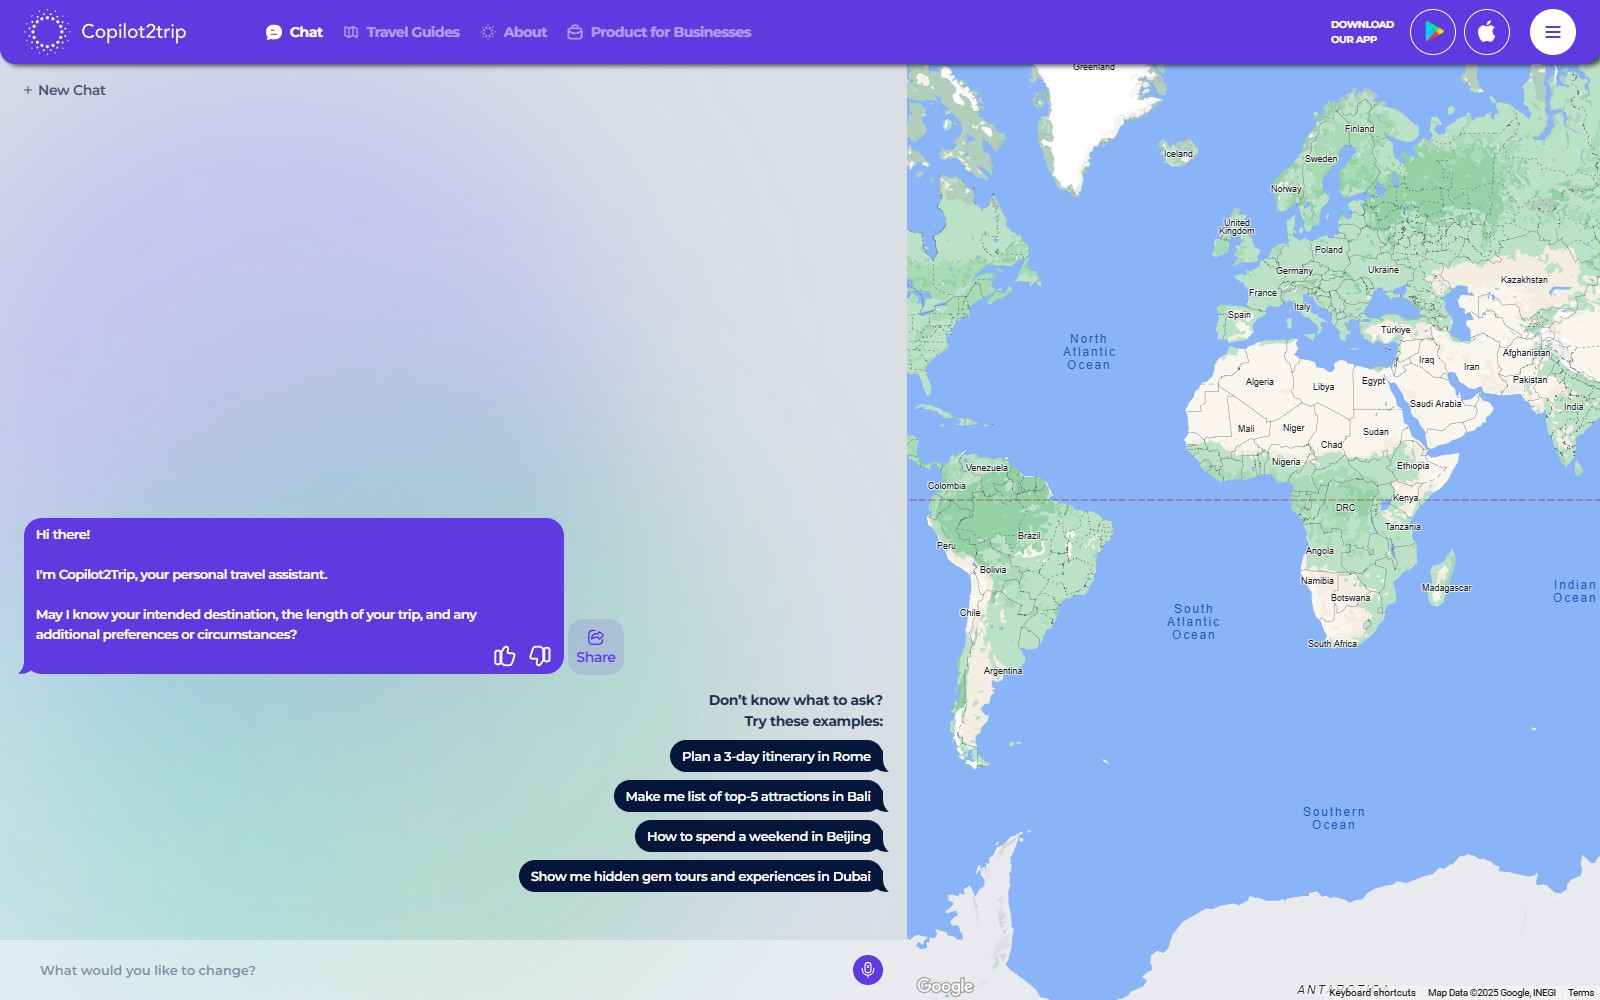Click the Argentina label on map
The width and height of the screenshot is (1600, 1000).
click(1003, 671)
